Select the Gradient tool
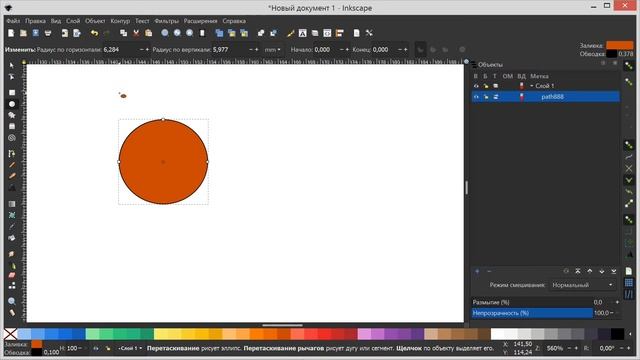 (x=12, y=204)
